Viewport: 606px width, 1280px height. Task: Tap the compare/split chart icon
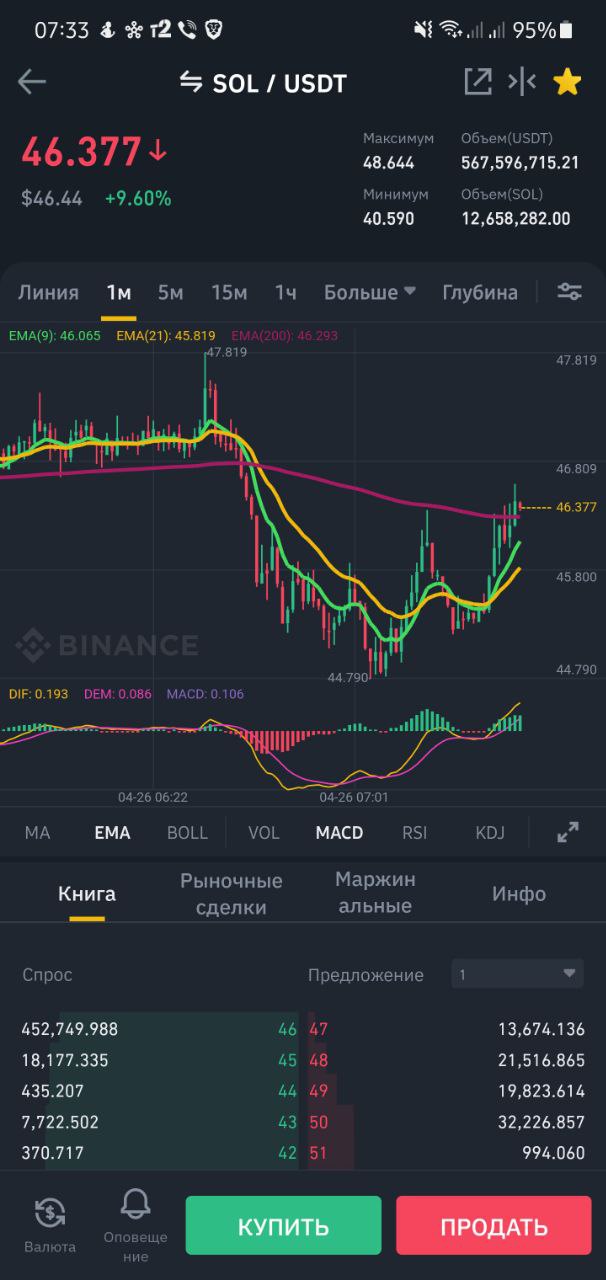pyautogui.click(x=522, y=82)
